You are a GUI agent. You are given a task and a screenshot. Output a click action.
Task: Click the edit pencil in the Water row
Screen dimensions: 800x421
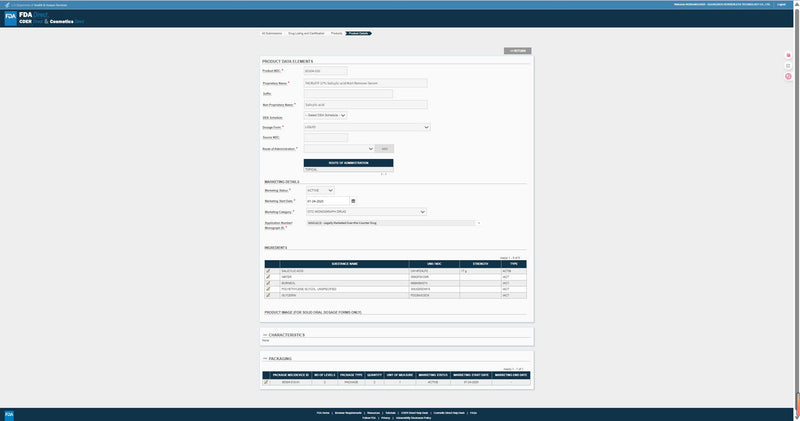(267, 277)
